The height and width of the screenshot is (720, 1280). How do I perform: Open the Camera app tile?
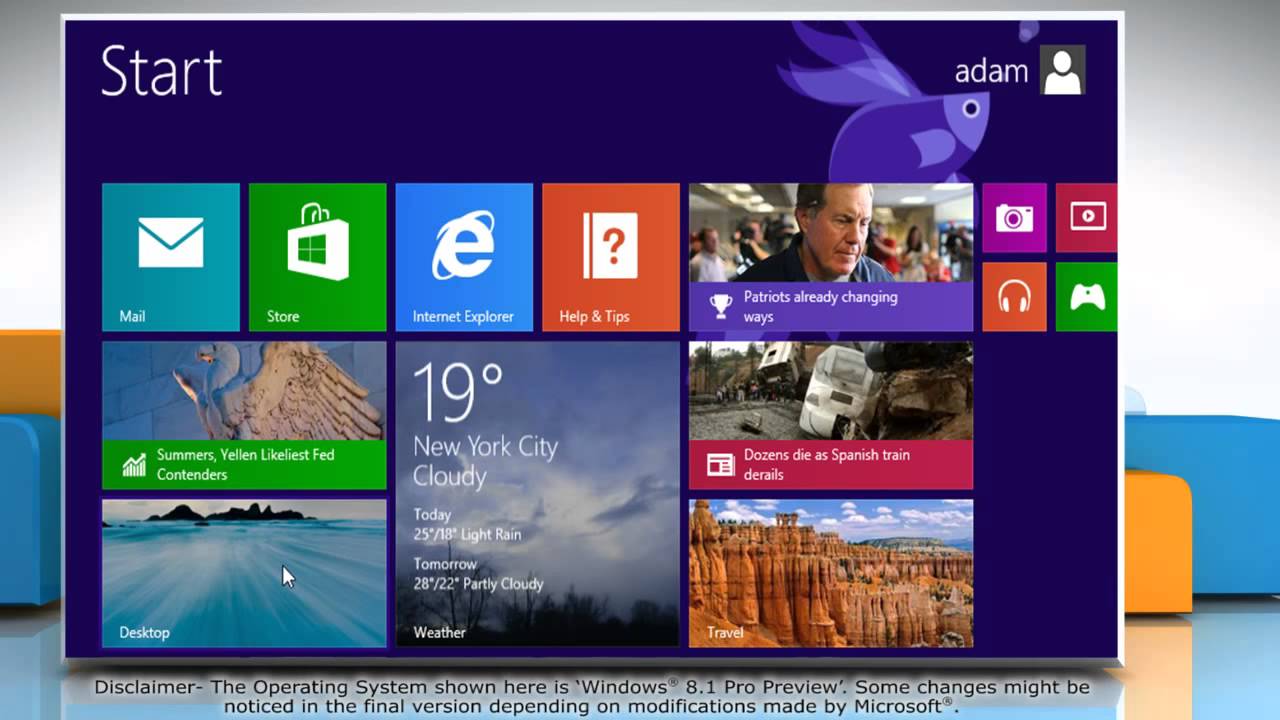pos(1014,217)
